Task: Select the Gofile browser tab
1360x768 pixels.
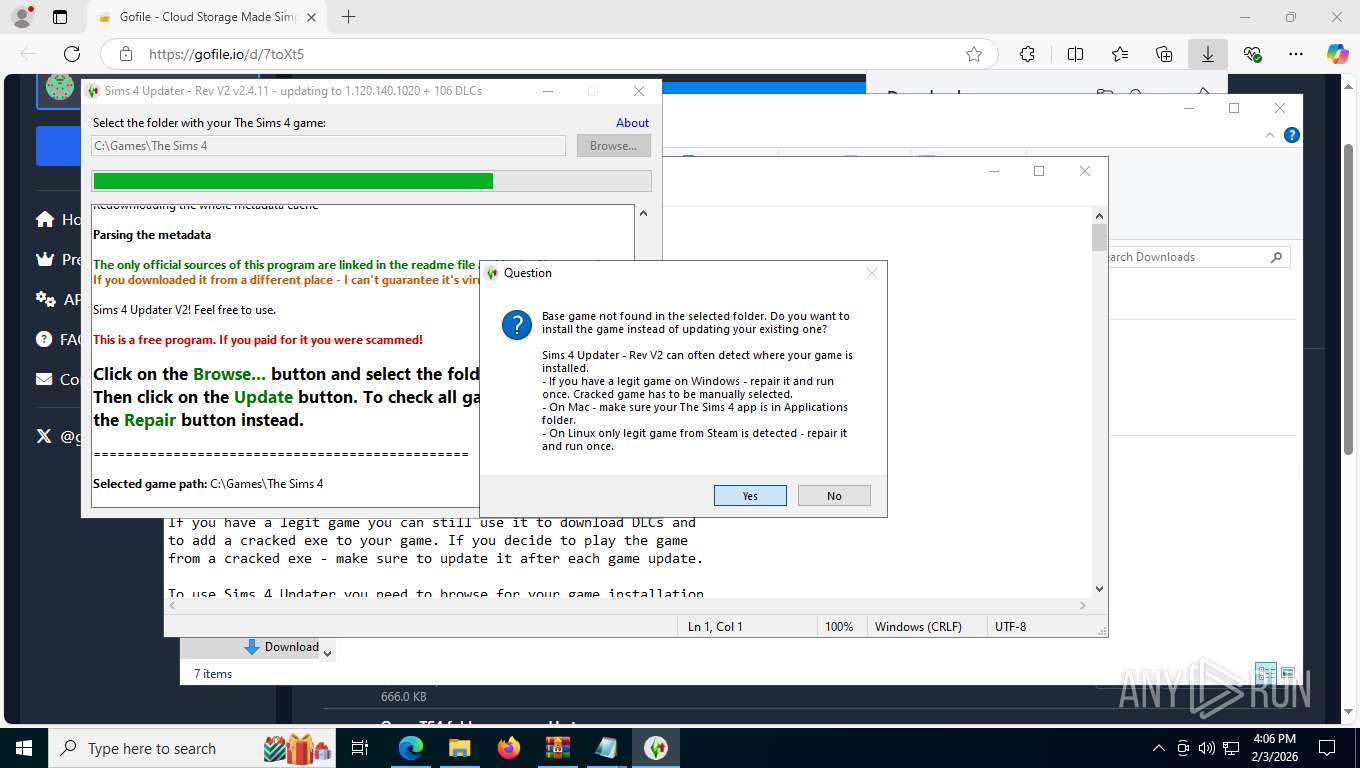Action: (x=207, y=17)
